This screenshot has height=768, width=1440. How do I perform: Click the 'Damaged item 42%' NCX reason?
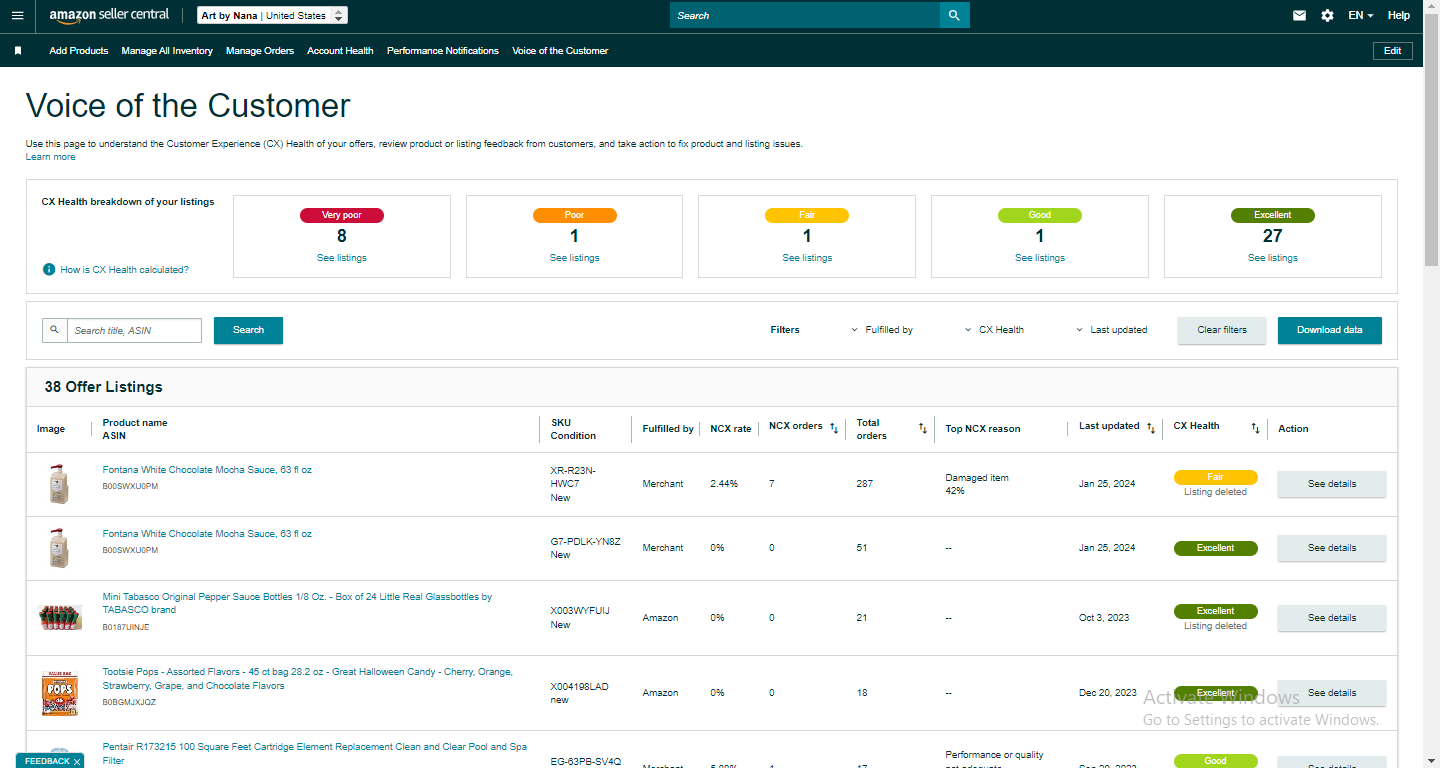point(977,484)
